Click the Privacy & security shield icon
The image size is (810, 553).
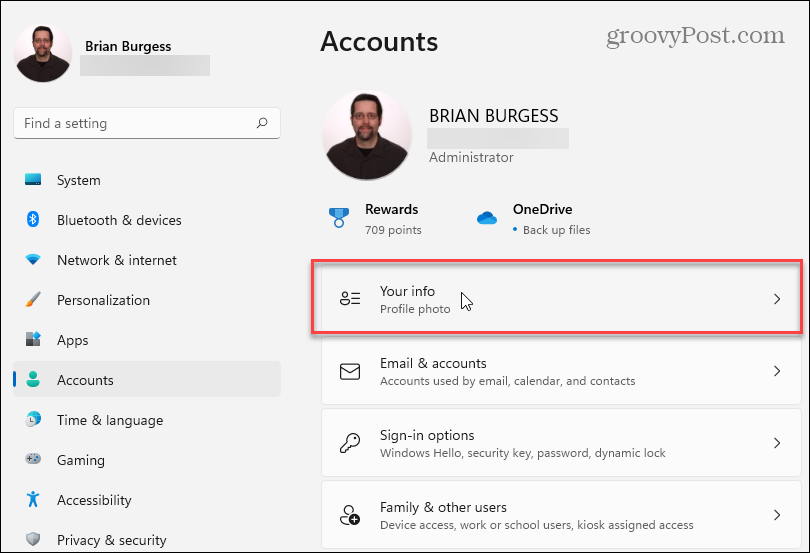click(x=33, y=539)
